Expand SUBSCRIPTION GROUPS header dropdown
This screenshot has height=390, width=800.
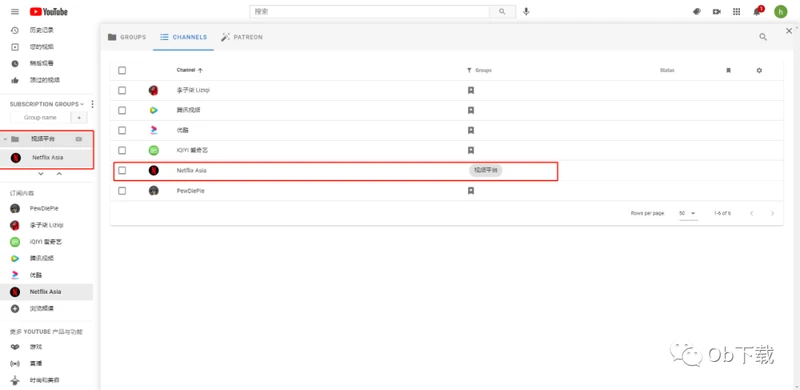coord(47,104)
